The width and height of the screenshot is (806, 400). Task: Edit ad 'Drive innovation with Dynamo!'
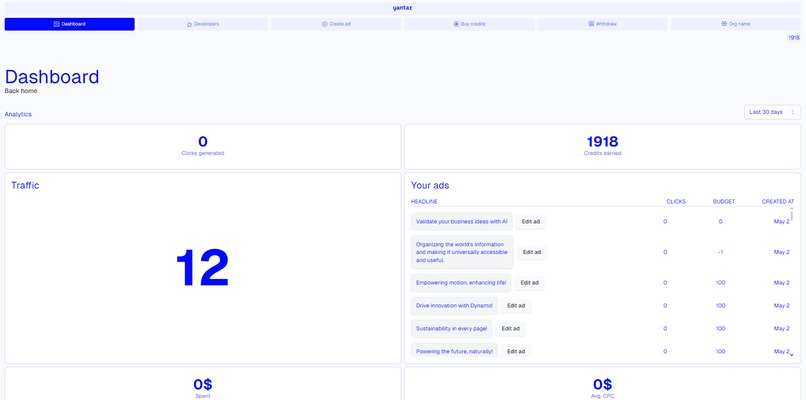516,306
